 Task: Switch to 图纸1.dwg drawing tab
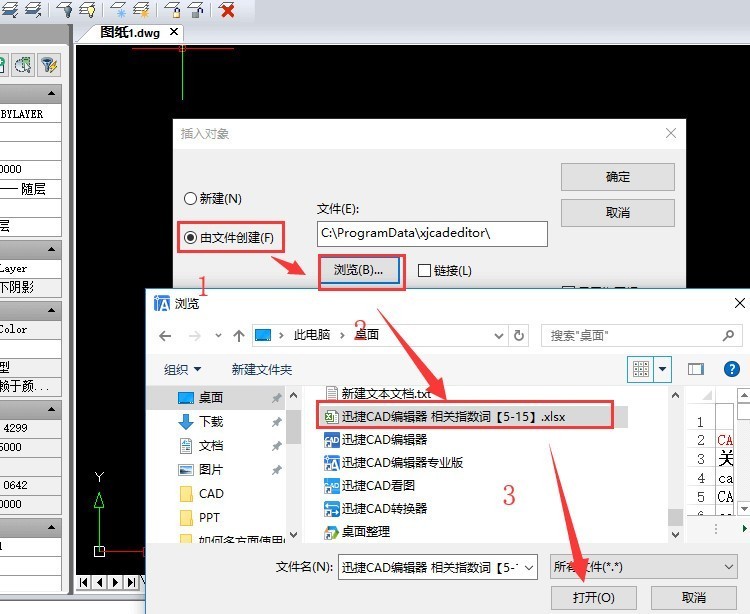(130, 33)
